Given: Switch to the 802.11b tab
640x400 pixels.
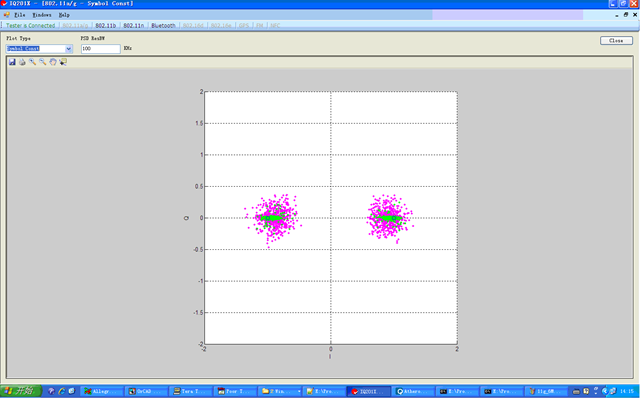Looking at the screenshot, I should coord(107,25).
